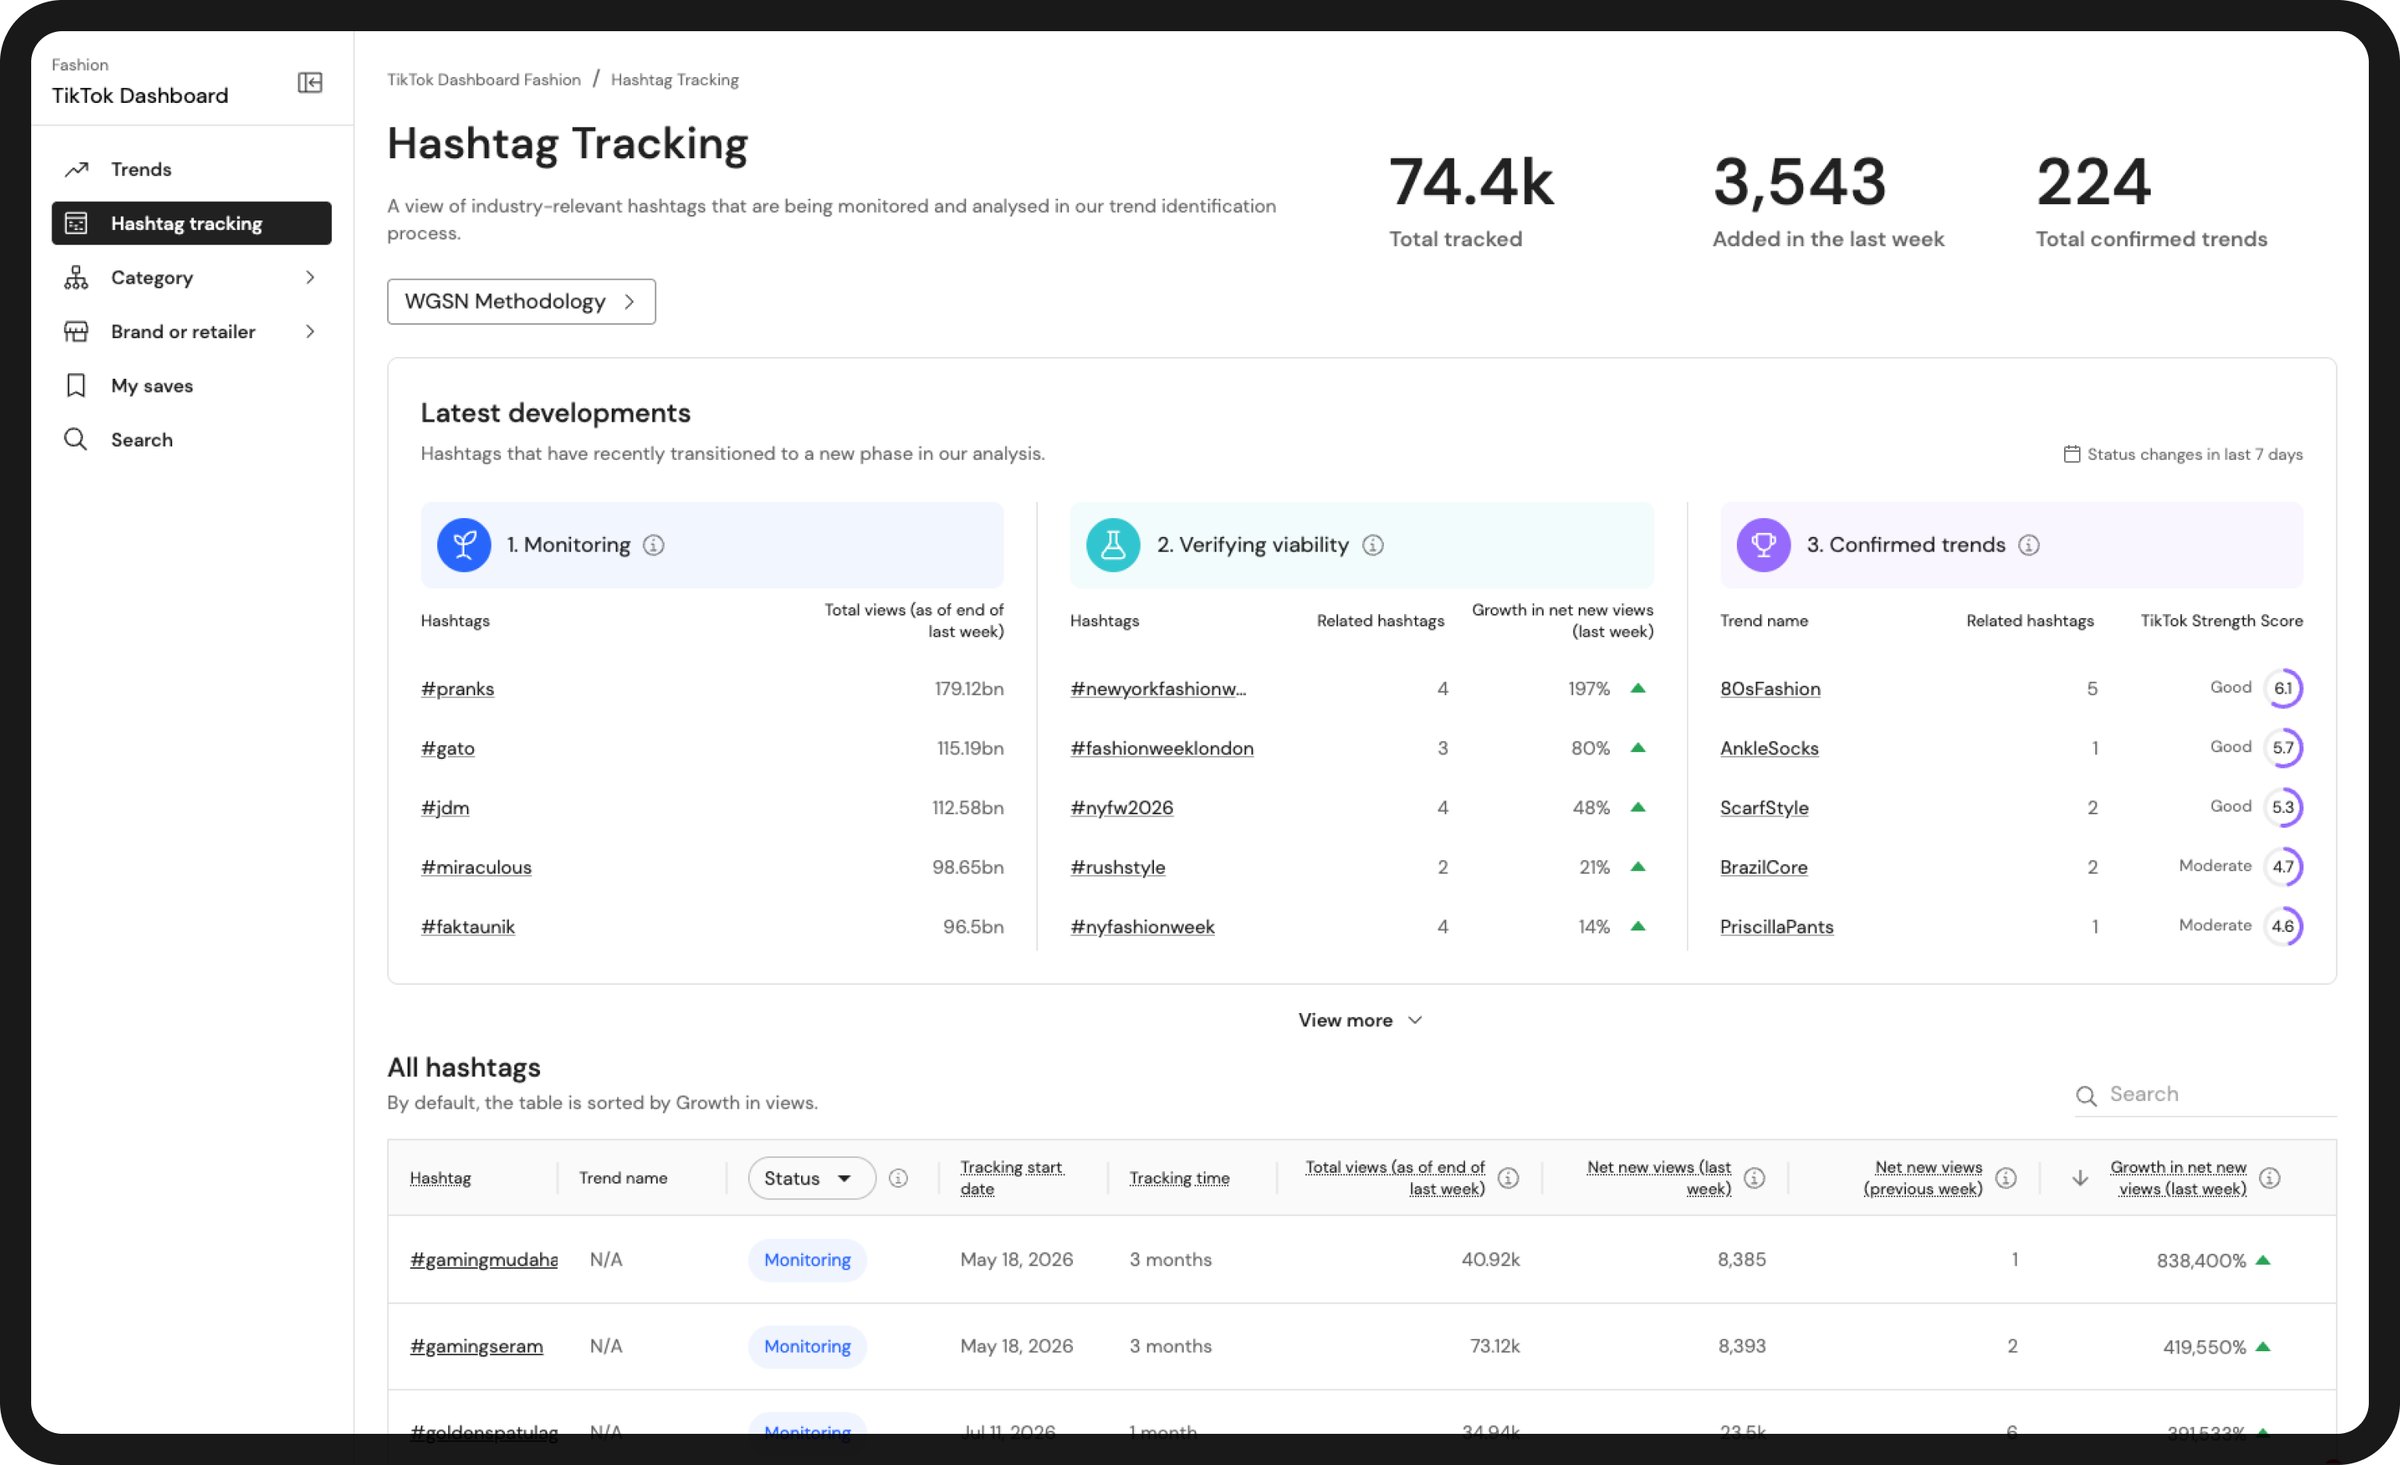Go to TikTok Dashboard Fashion breadcrumb
The width and height of the screenshot is (2400, 1465).
pos(484,79)
